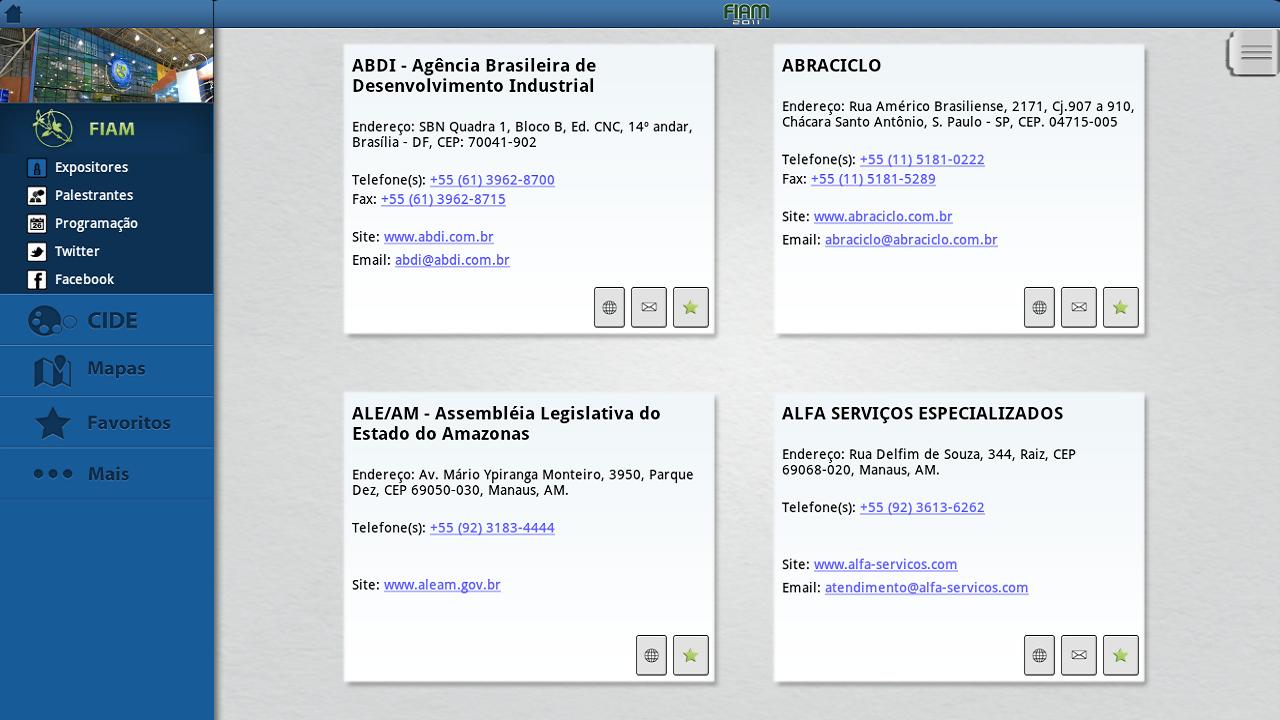Star ALE/AM as a favorite
The height and width of the screenshot is (720, 1280).
click(x=690, y=655)
